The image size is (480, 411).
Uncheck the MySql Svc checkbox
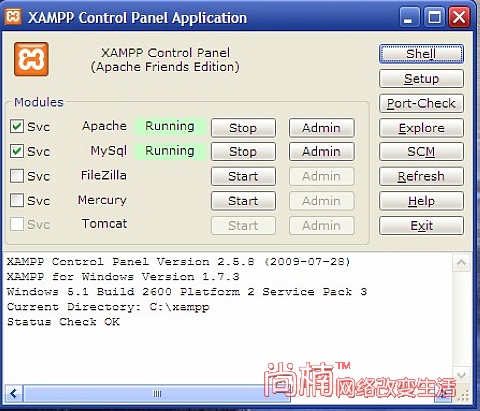(x=17, y=151)
